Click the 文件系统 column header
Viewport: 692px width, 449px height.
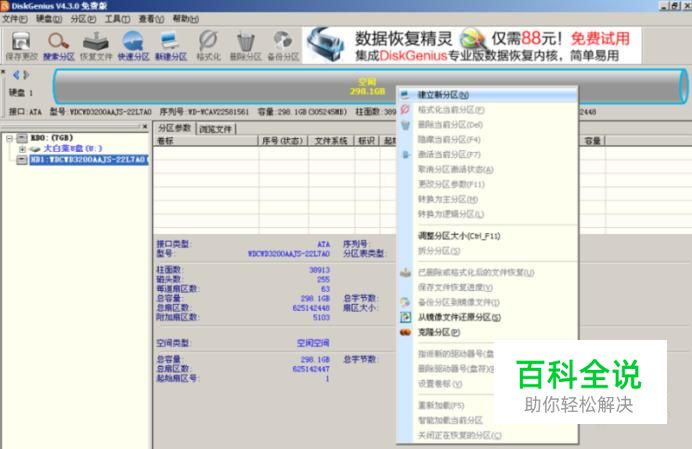point(331,141)
